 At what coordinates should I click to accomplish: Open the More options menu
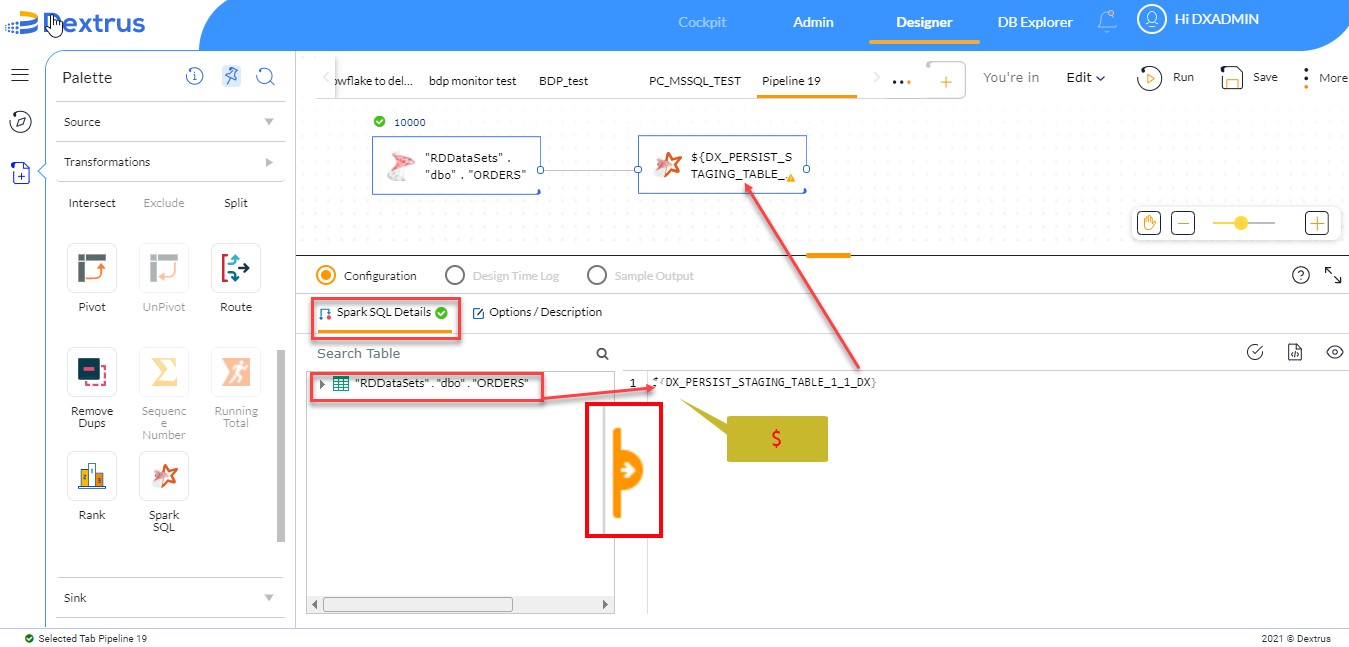(1306, 78)
